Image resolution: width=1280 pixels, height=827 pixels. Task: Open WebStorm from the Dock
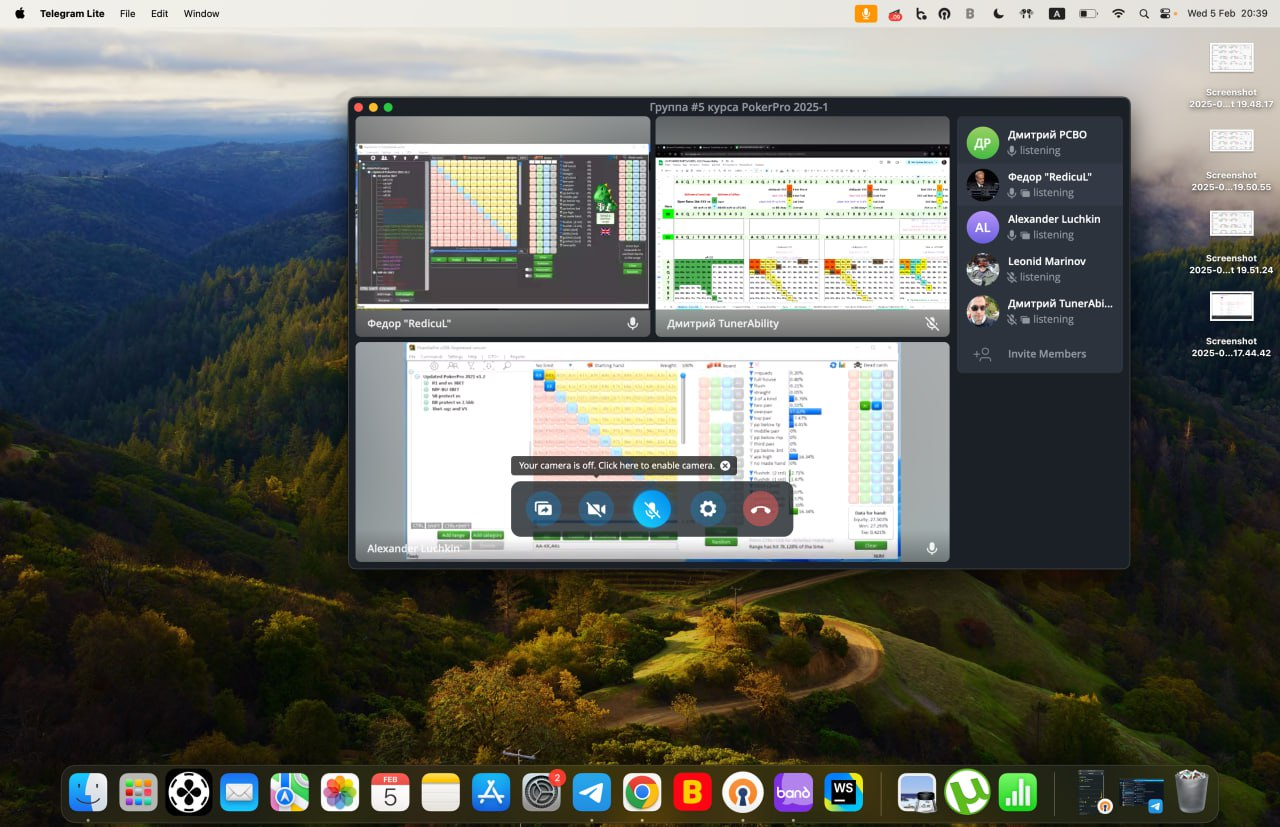pos(843,793)
